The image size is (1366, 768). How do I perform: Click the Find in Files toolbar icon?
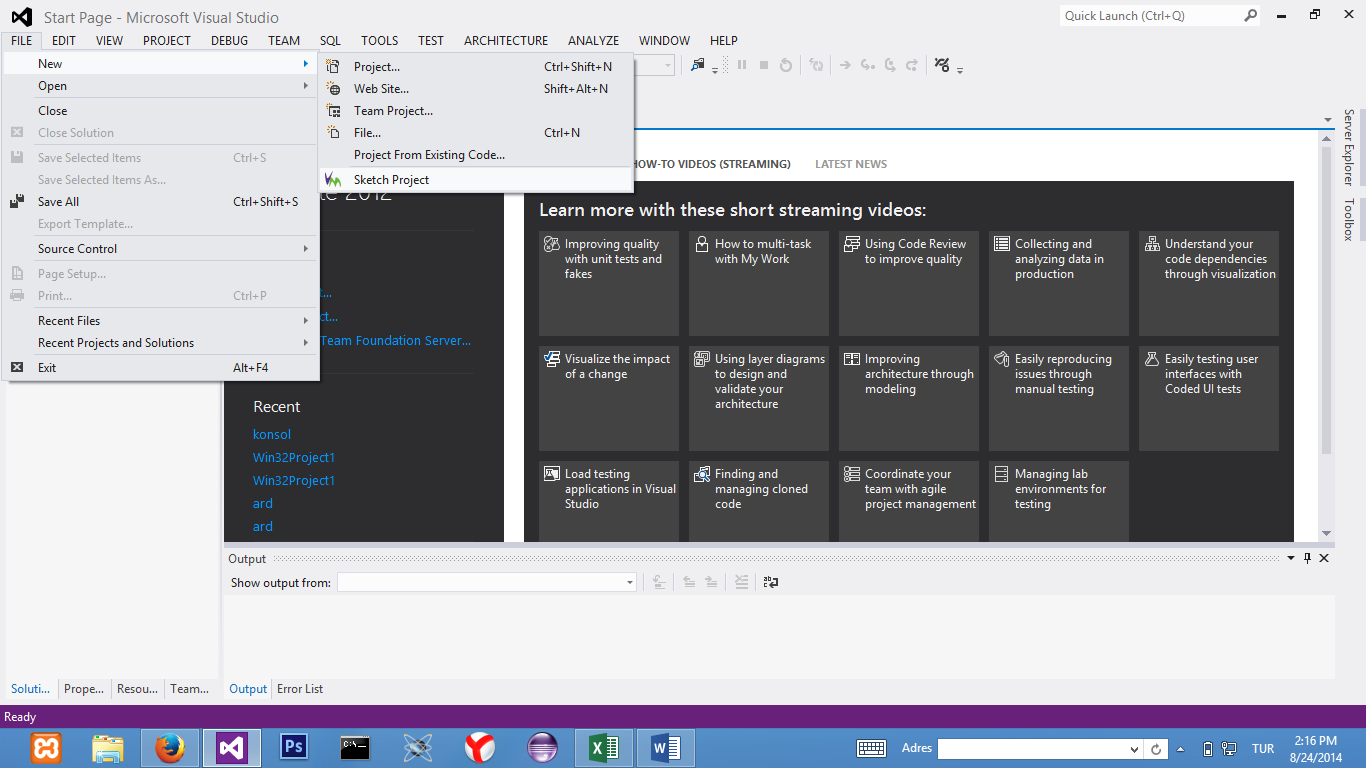[x=698, y=65]
